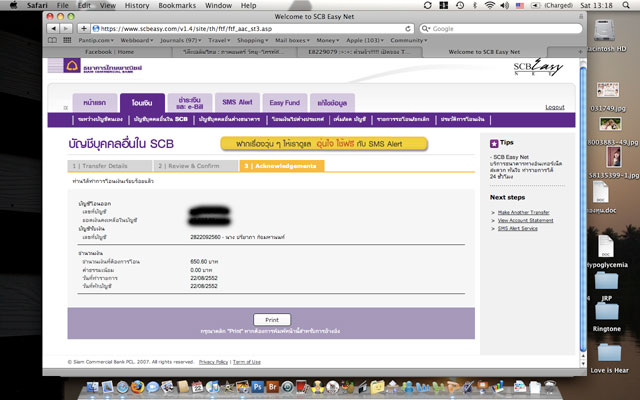Viewport: 640px width, 400px height.
Task: Open the SMS Alert page tab
Action: (237, 102)
